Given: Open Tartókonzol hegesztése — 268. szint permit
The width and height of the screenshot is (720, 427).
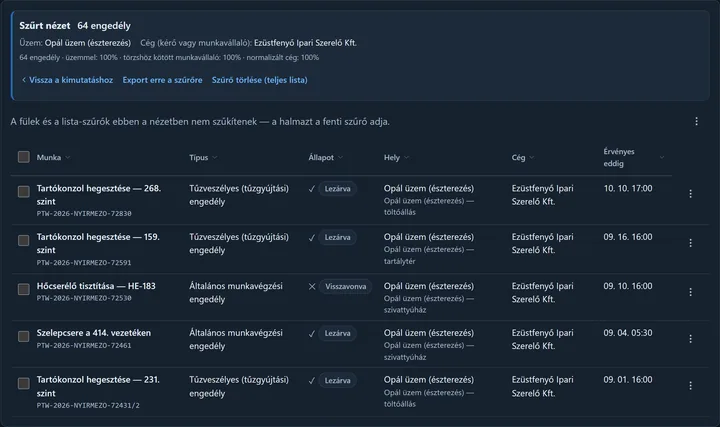Looking at the screenshot, I should point(99,195).
